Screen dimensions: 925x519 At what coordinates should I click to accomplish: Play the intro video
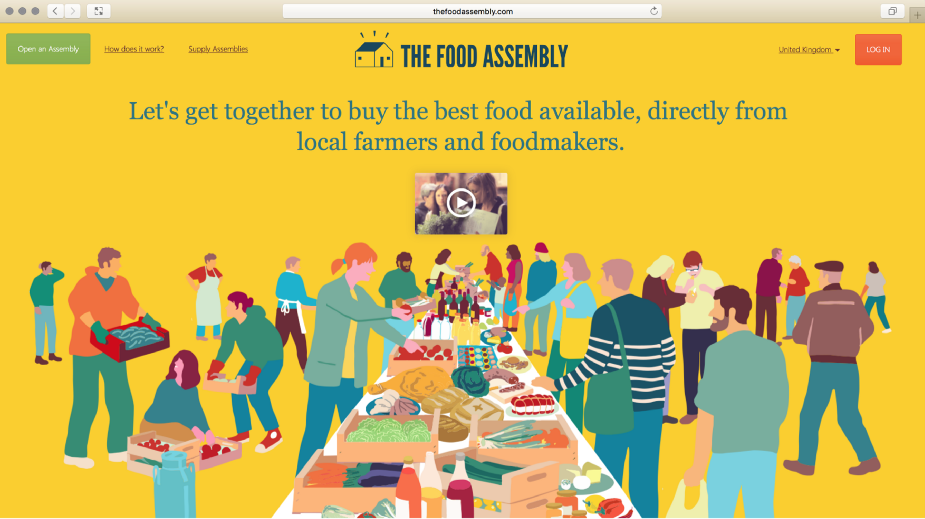461,203
